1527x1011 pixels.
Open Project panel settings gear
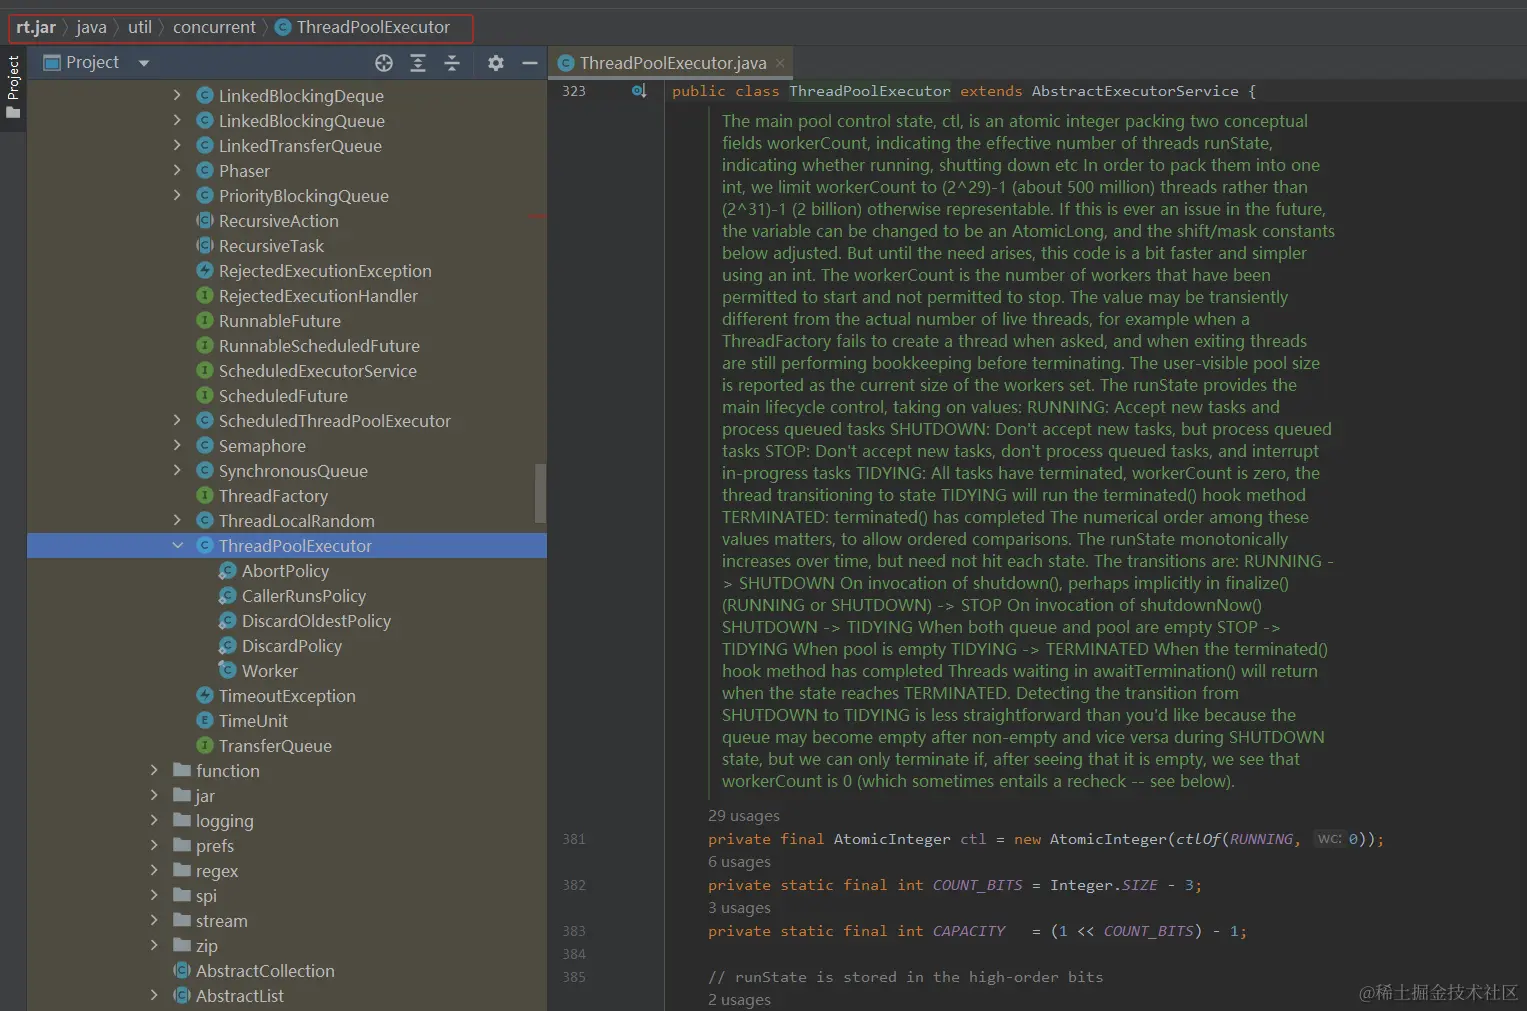[496, 63]
